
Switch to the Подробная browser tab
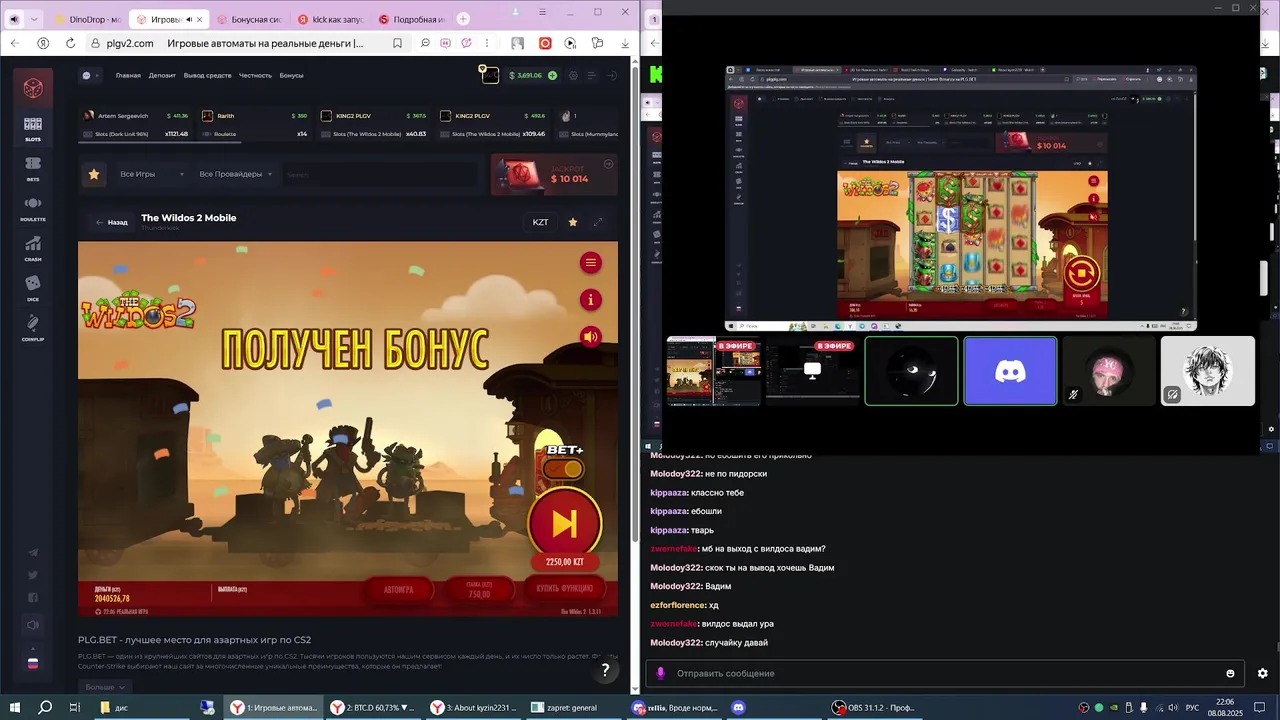click(x=410, y=19)
